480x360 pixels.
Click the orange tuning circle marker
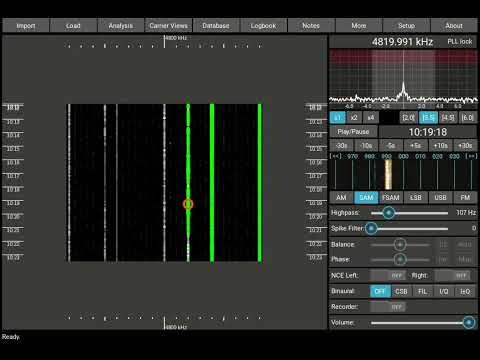pos(188,204)
